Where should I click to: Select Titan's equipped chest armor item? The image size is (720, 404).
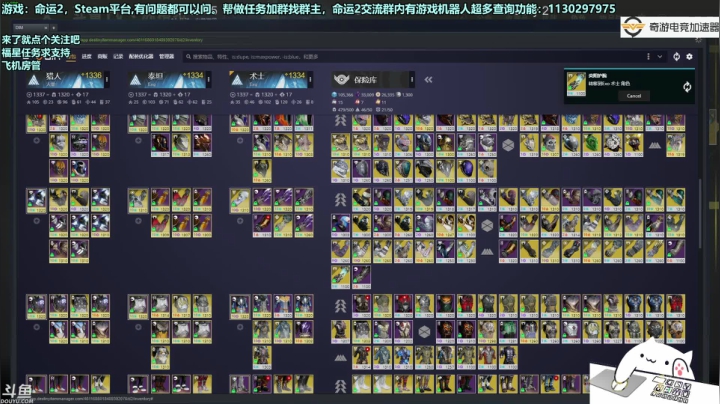[138, 307]
